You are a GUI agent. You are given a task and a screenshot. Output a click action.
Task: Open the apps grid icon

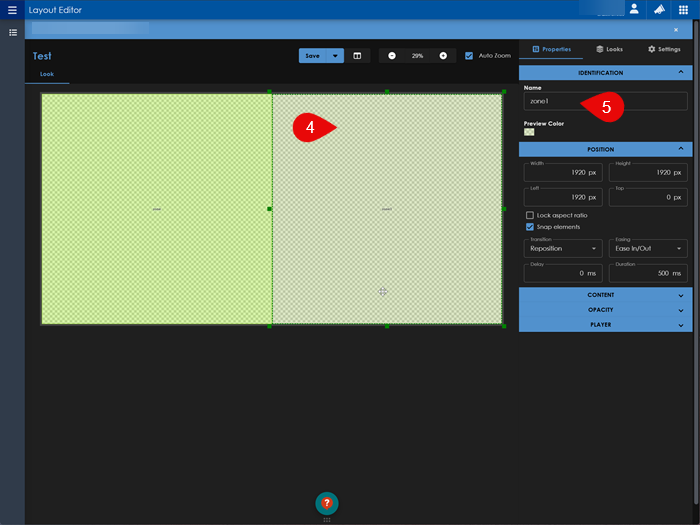(683, 9)
